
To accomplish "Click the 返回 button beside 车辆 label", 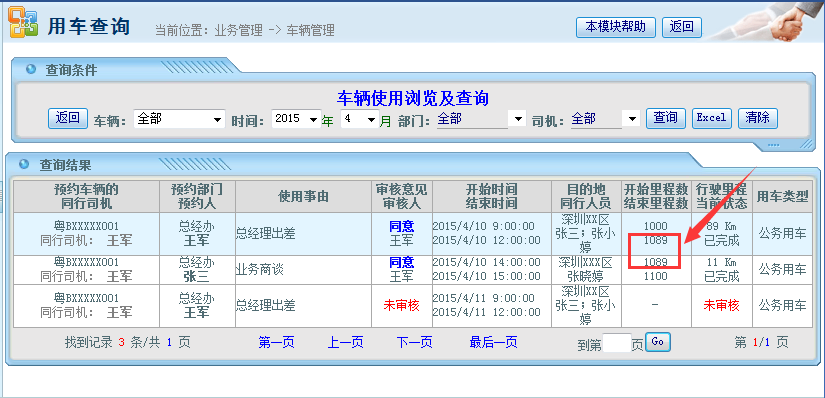I will point(68,118).
